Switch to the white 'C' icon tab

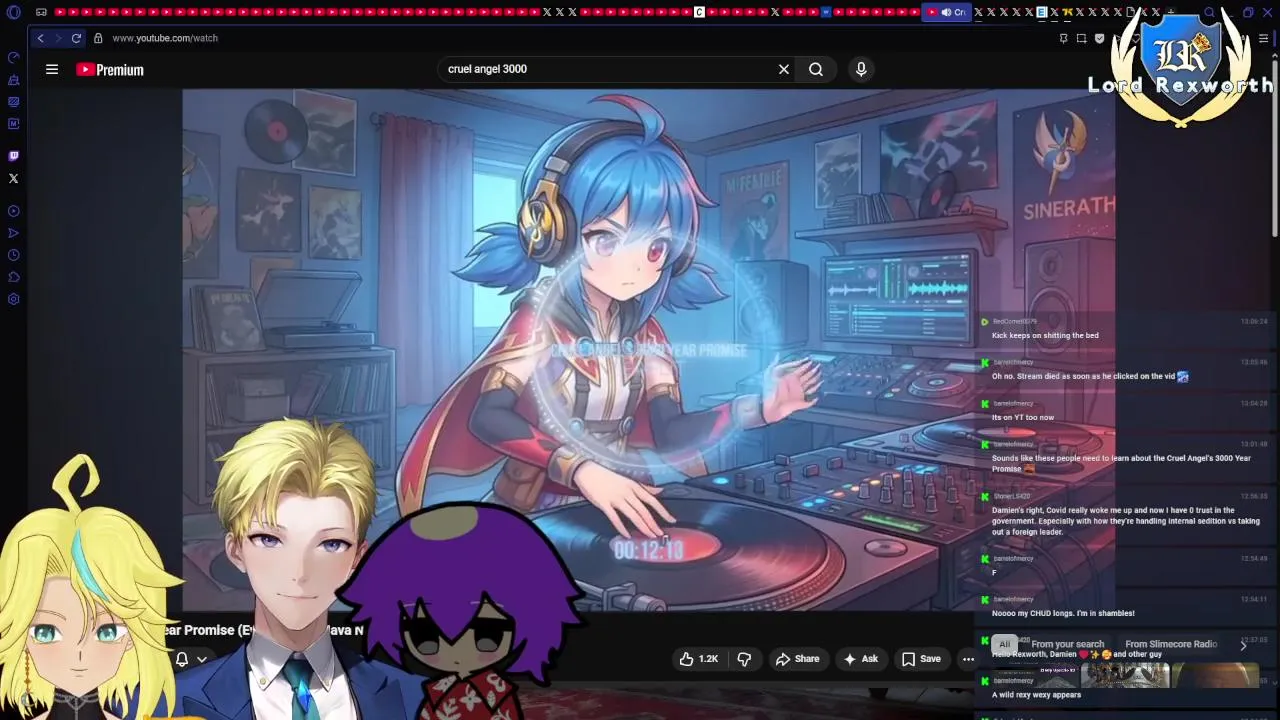coord(699,12)
